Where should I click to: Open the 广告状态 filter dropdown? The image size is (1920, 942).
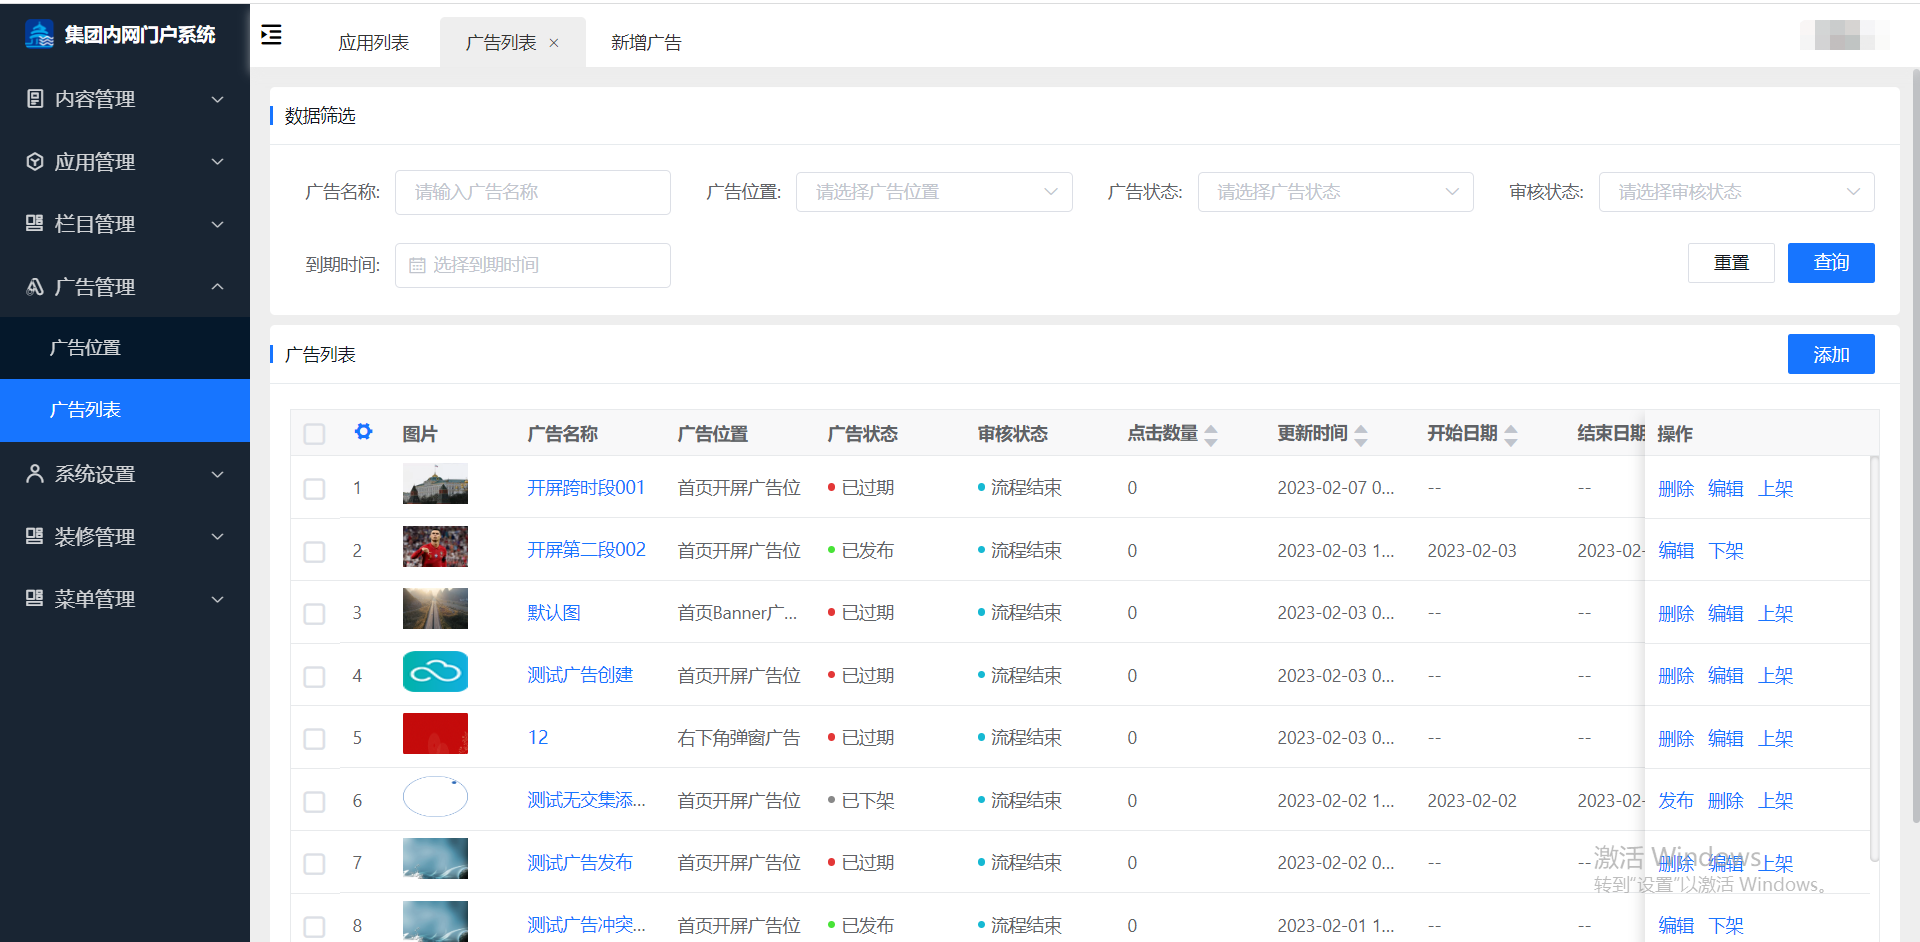tap(1335, 192)
